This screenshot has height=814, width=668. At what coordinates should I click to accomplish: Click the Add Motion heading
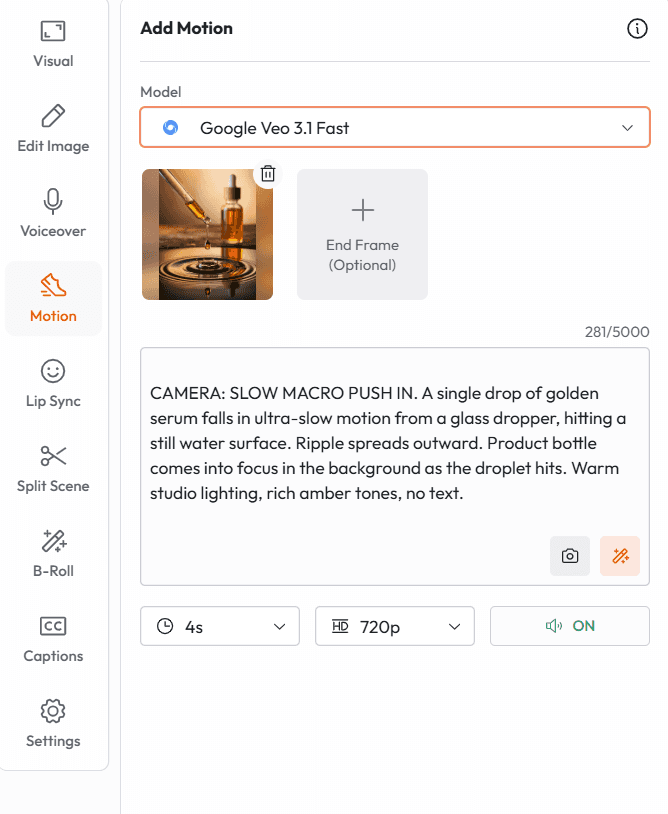(186, 28)
